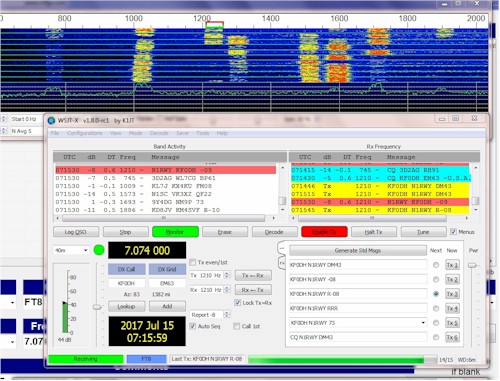The image size is (500, 381).
Task: Click the red Rx marker on waterfall scale
Action: [x=215, y=24]
